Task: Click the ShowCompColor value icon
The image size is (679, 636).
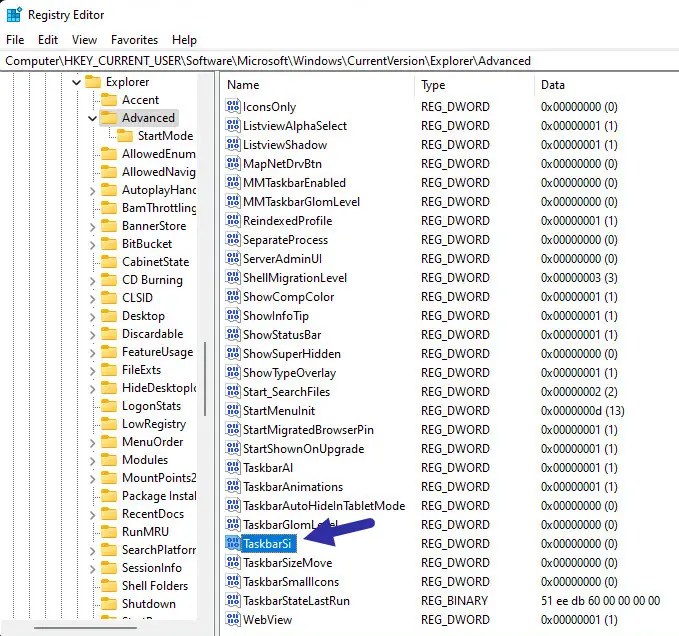Action: click(233, 297)
